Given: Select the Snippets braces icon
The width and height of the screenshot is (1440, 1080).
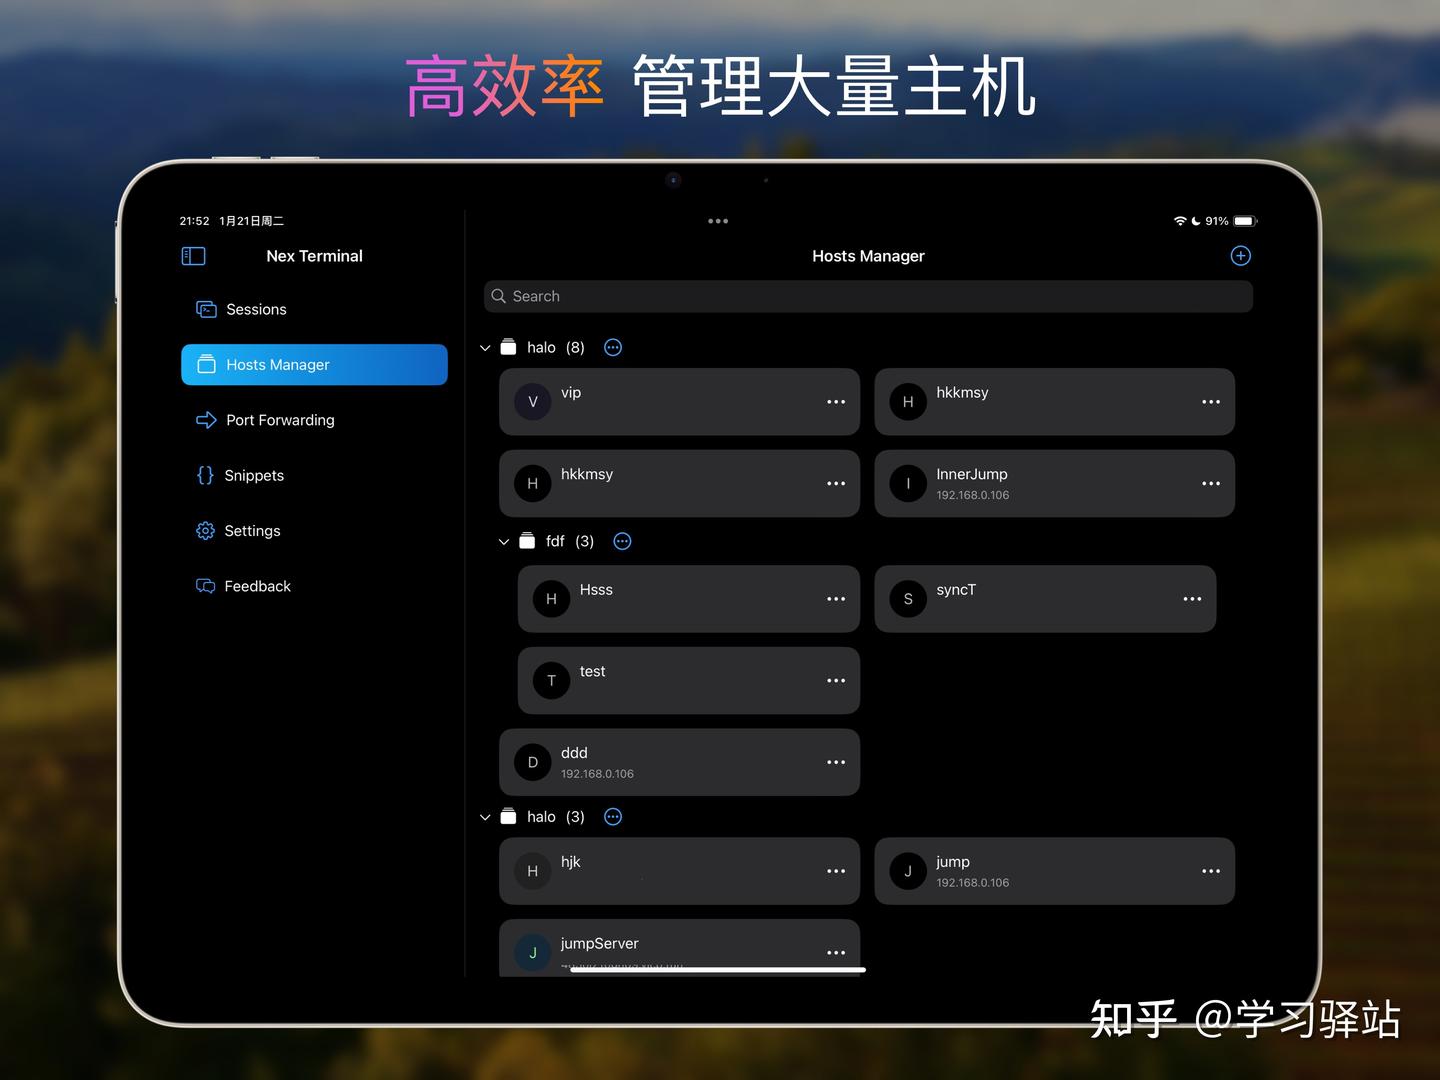Looking at the screenshot, I should [x=205, y=475].
